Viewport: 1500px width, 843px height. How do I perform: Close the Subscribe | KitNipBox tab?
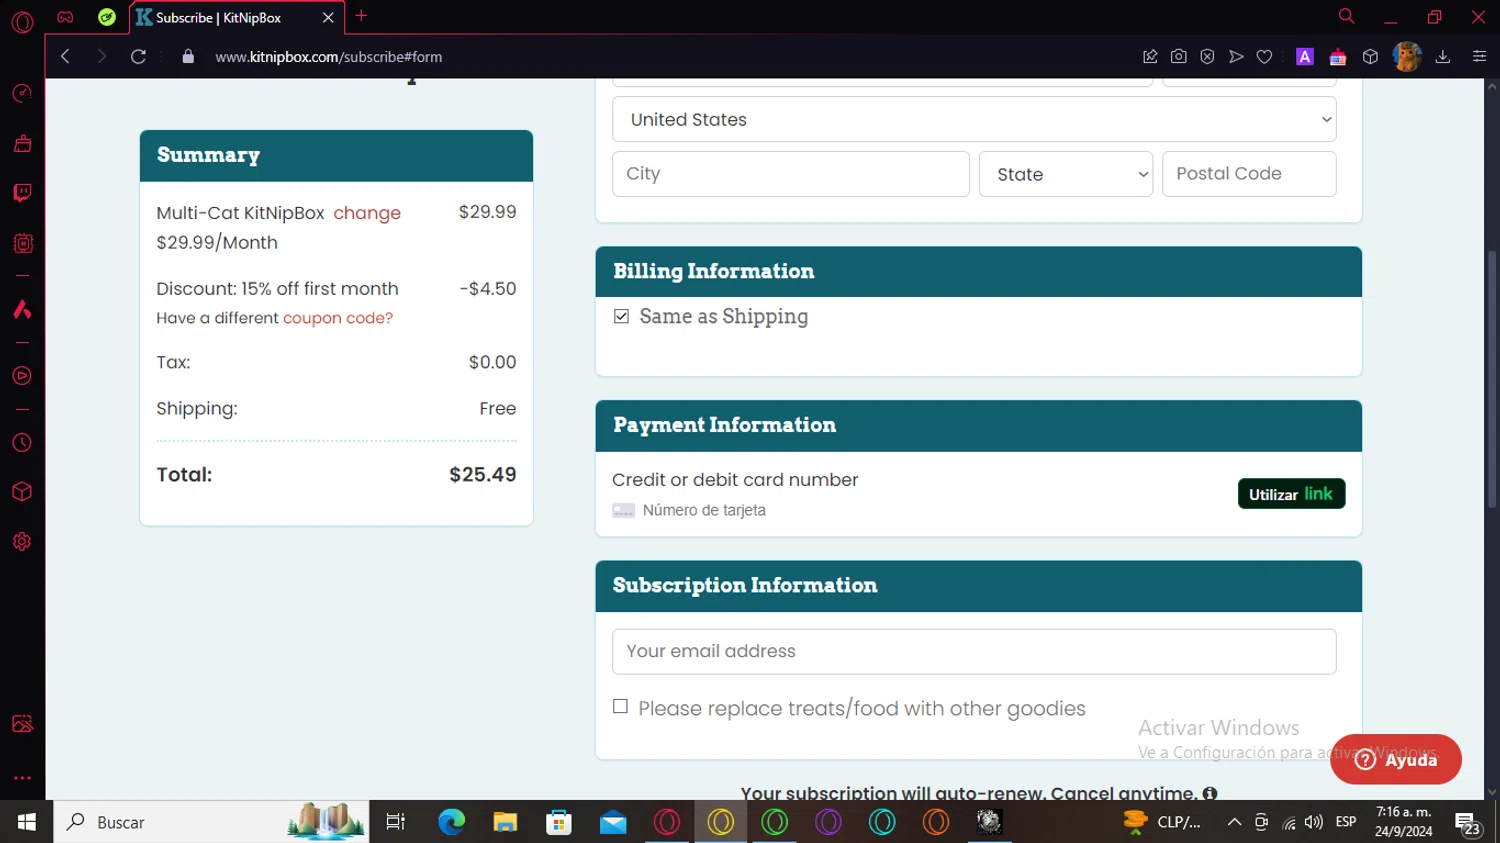(x=327, y=18)
